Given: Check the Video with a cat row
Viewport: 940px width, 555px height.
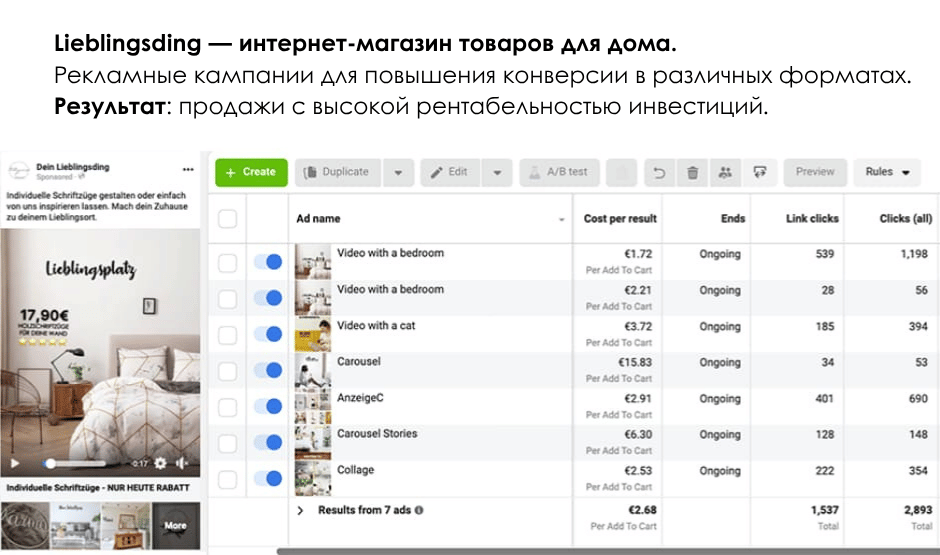Looking at the screenshot, I should coord(227,334).
